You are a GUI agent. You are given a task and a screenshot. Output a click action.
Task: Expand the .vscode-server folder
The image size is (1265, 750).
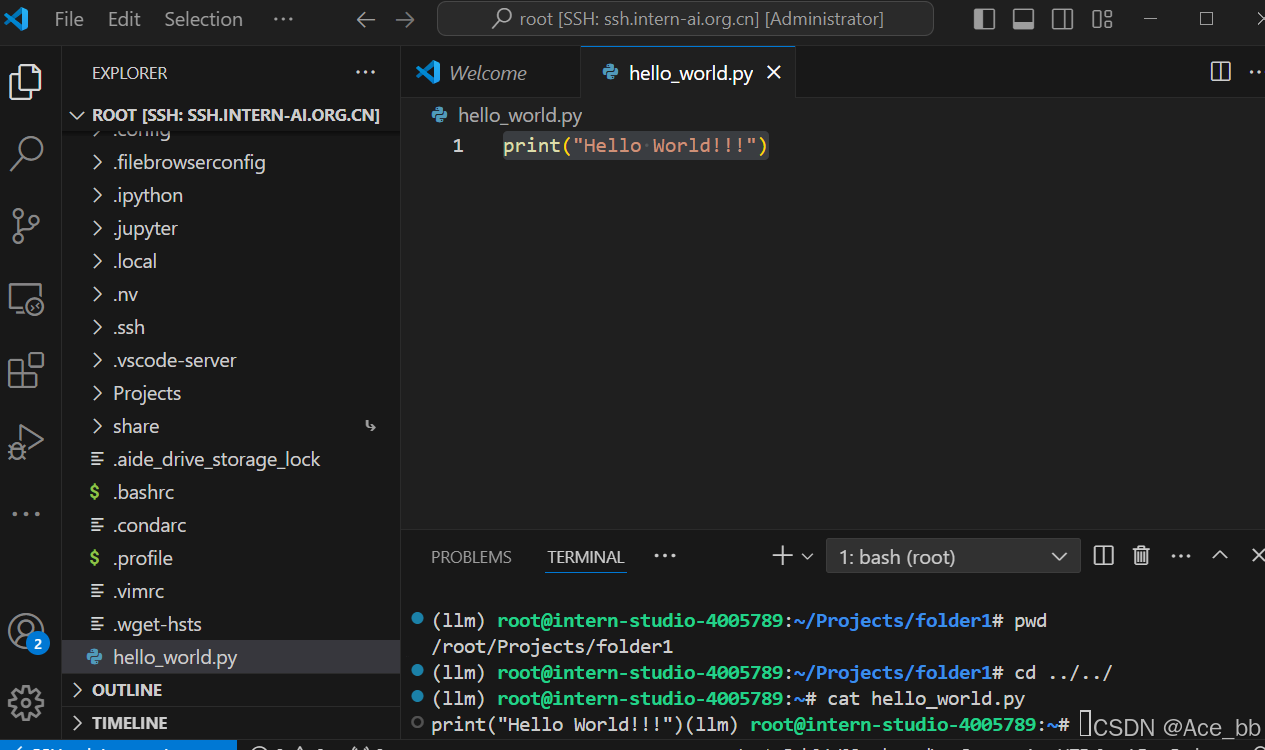(231, 360)
